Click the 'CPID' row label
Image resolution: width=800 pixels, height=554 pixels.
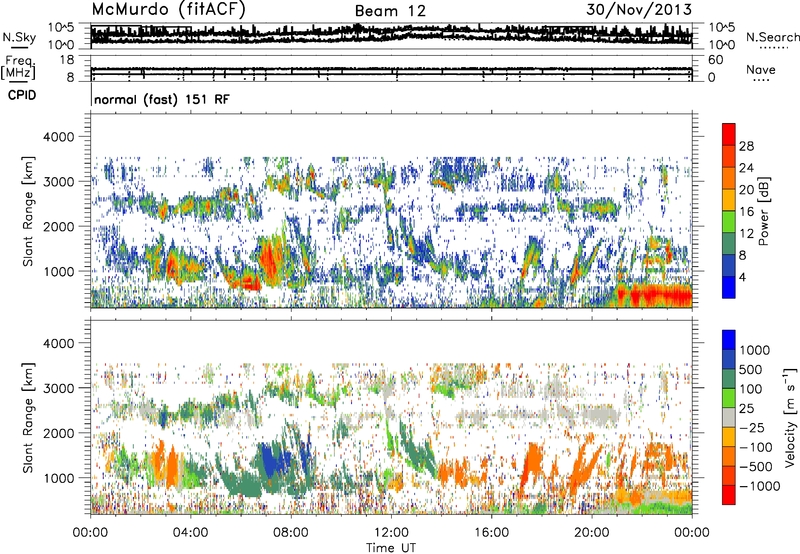tap(22, 95)
